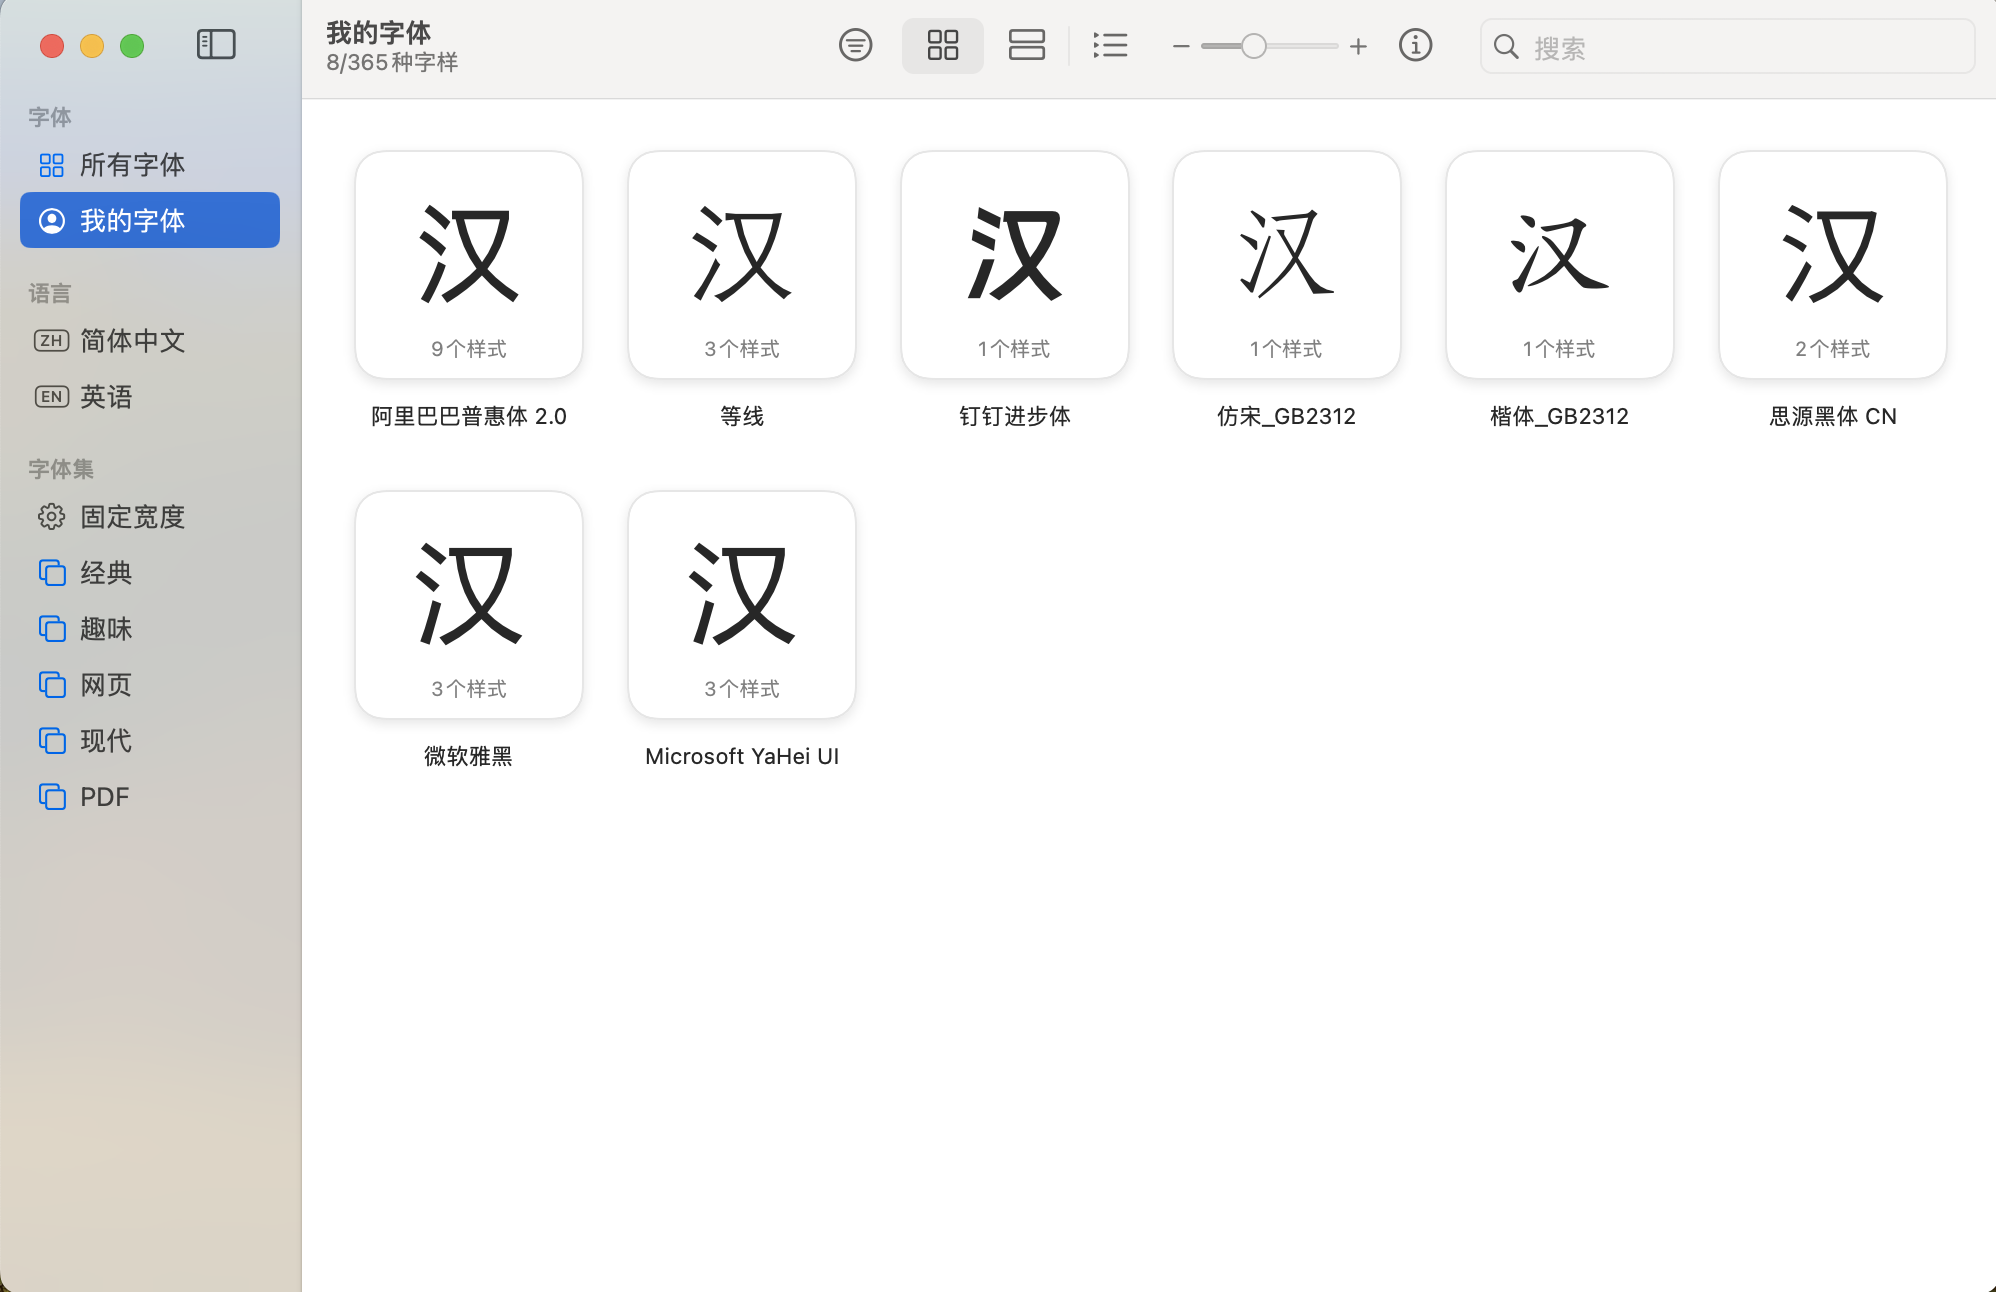
Task: Select the 阿里巴巴普惠体 2.0 font card
Action: click(468, 265)
